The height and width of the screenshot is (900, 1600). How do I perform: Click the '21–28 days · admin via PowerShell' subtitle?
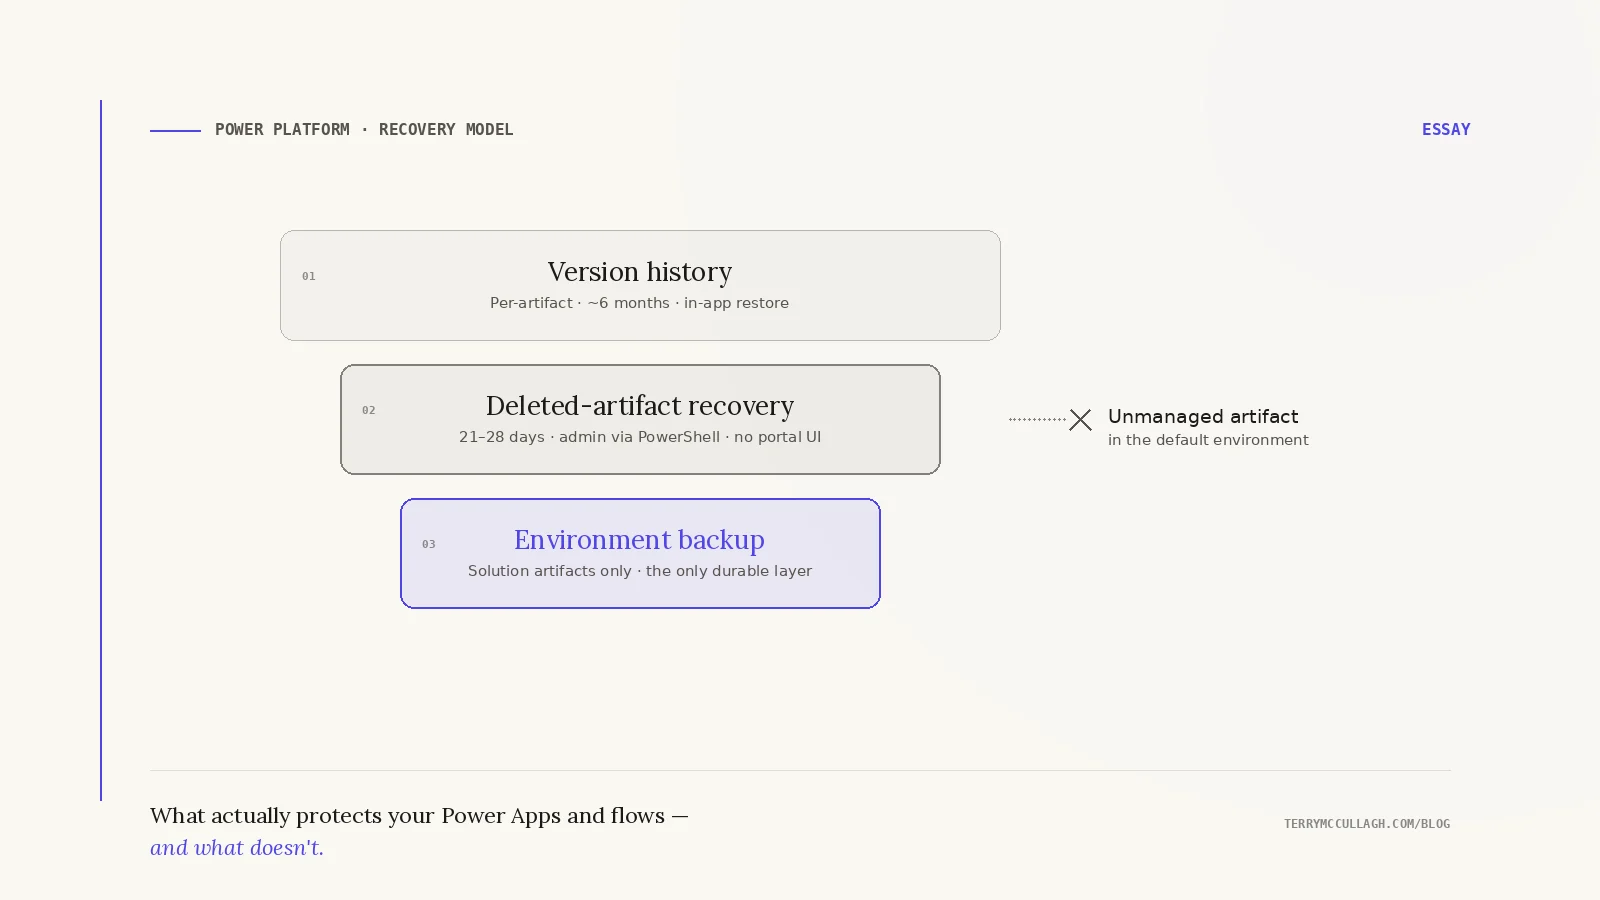point(640,437)
